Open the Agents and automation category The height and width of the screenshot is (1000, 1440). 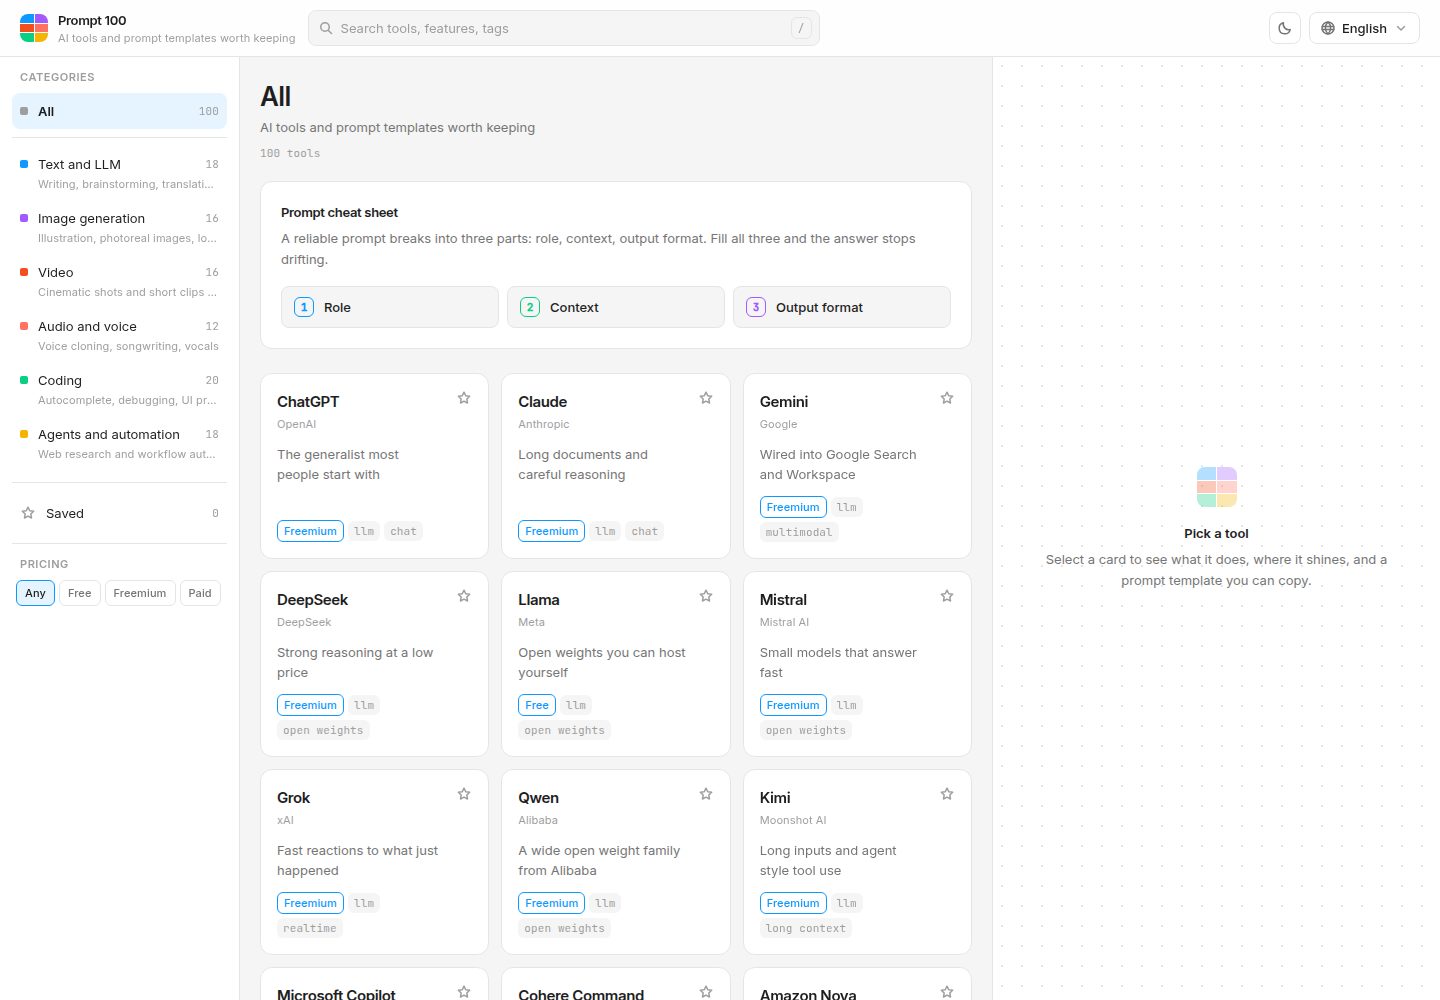pos(119,443)
